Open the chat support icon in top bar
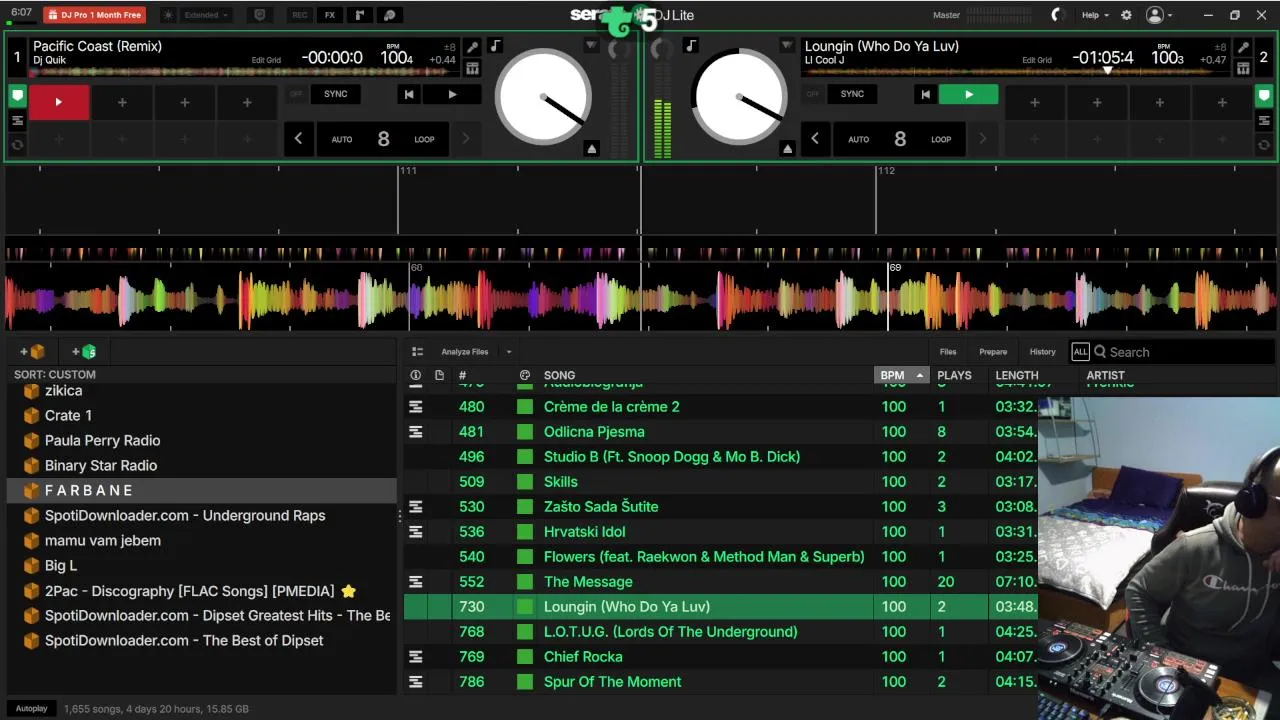The image size is (1280, 720). pyautogui.click(x=260, y=15)
